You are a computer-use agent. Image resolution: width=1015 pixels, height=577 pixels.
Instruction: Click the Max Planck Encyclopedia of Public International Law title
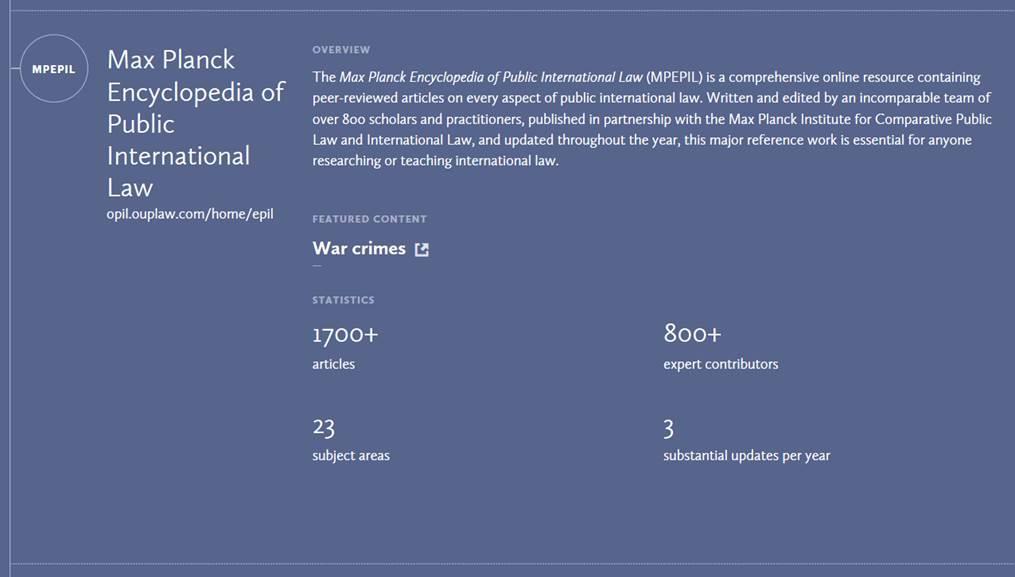pyautogui.click(x=195, y=123)
